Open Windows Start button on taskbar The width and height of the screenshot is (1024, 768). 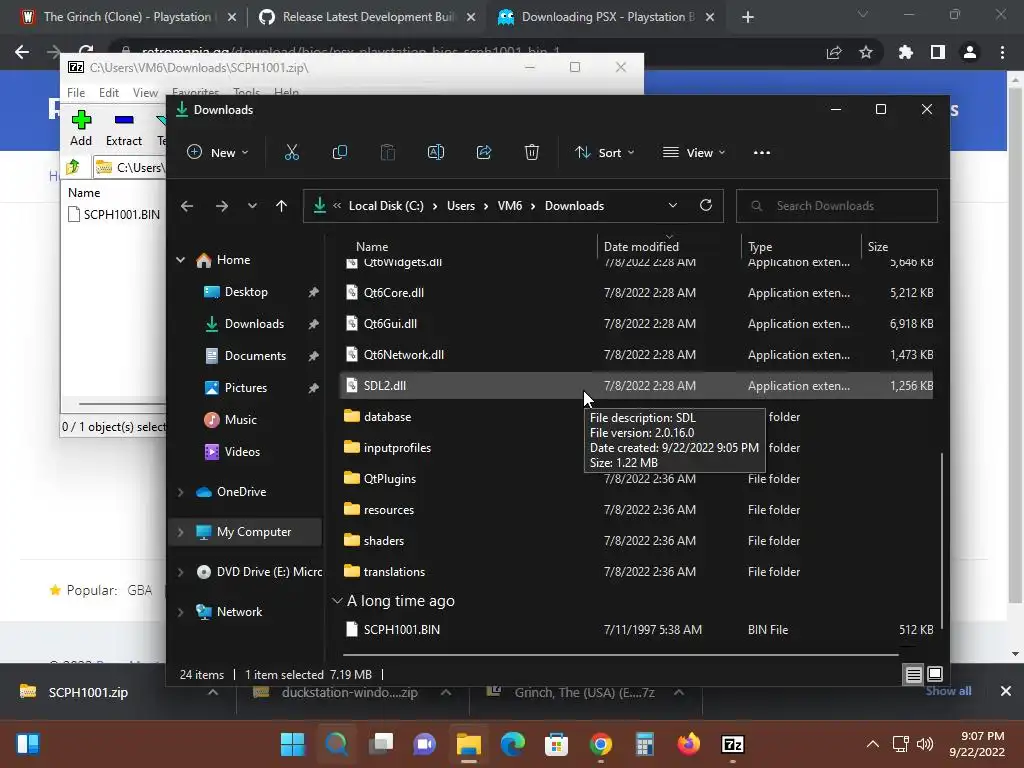293,744
